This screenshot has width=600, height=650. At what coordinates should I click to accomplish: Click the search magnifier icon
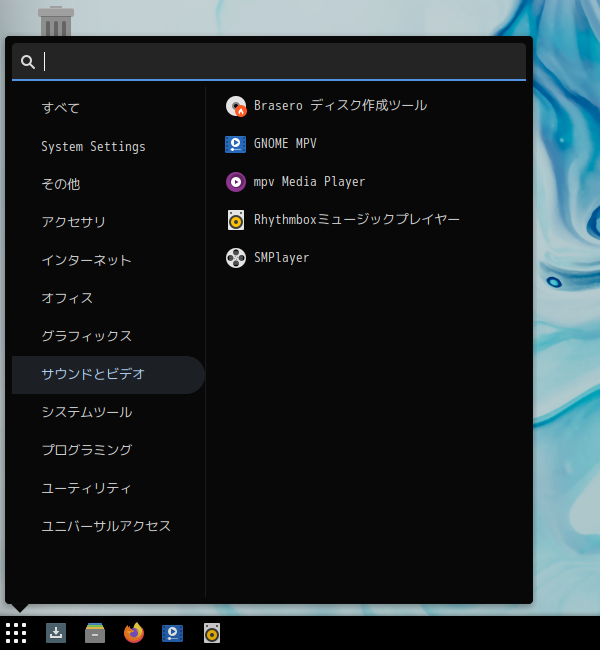tap(28, 62)
